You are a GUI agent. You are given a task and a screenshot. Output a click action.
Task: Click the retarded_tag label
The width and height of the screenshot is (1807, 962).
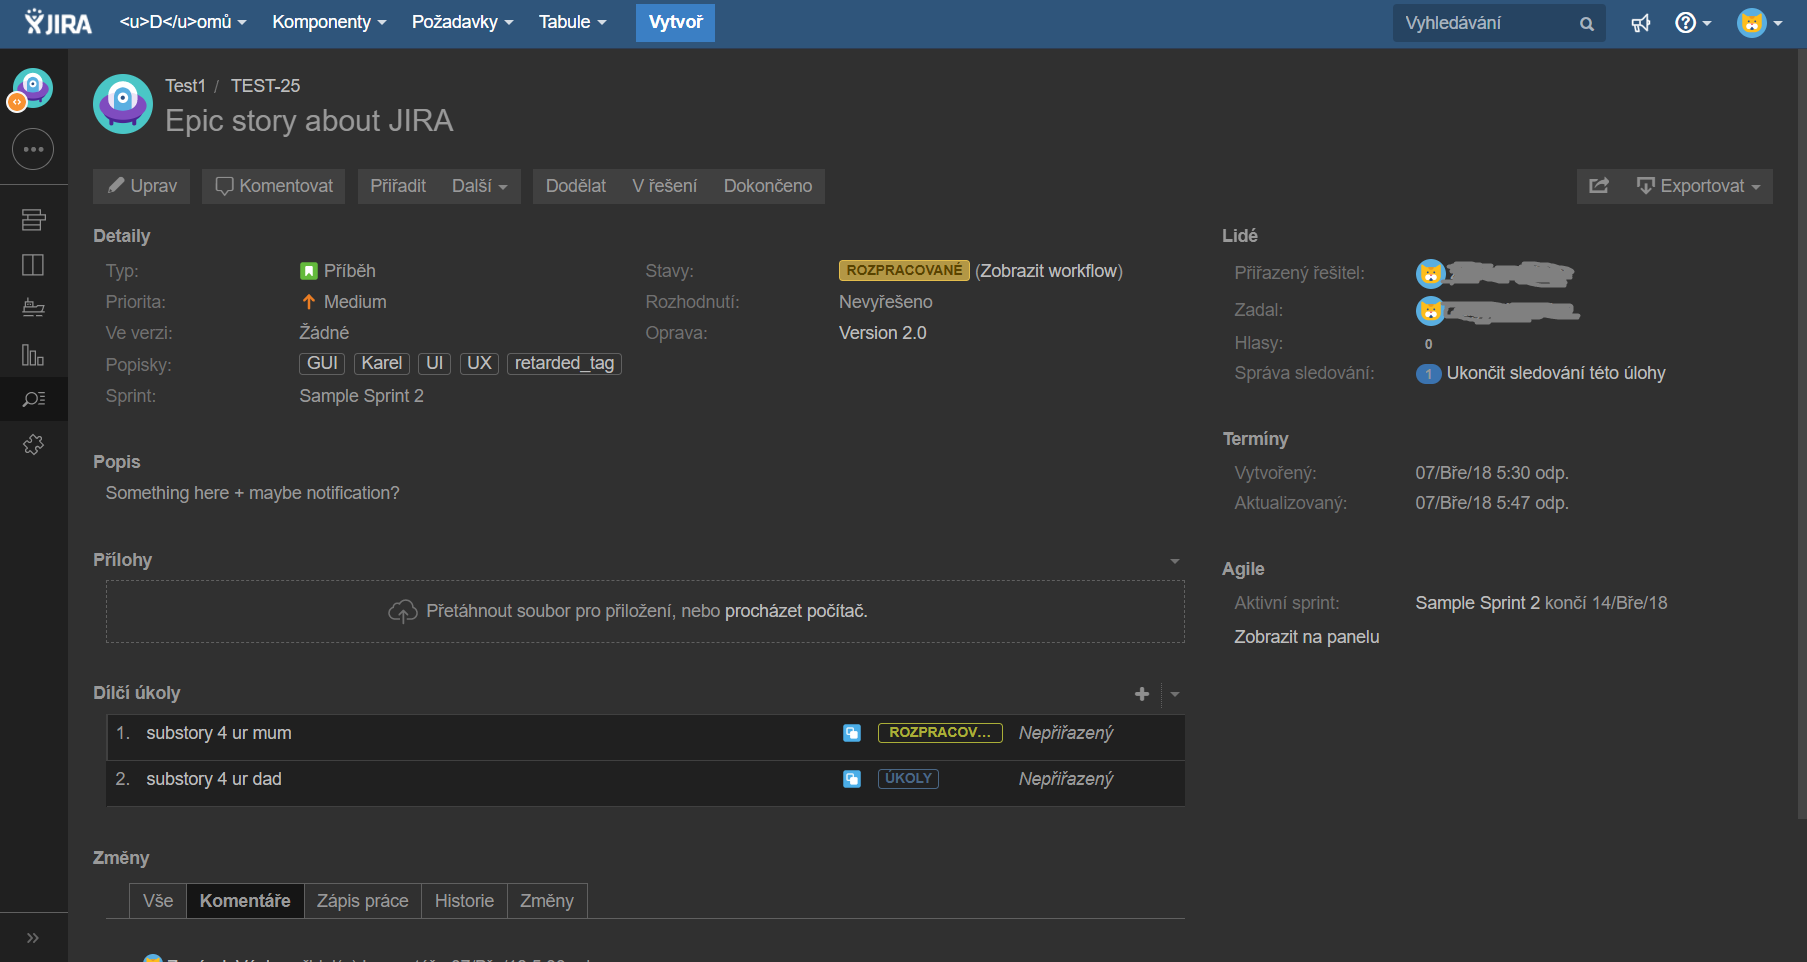(x=564, y=363)
